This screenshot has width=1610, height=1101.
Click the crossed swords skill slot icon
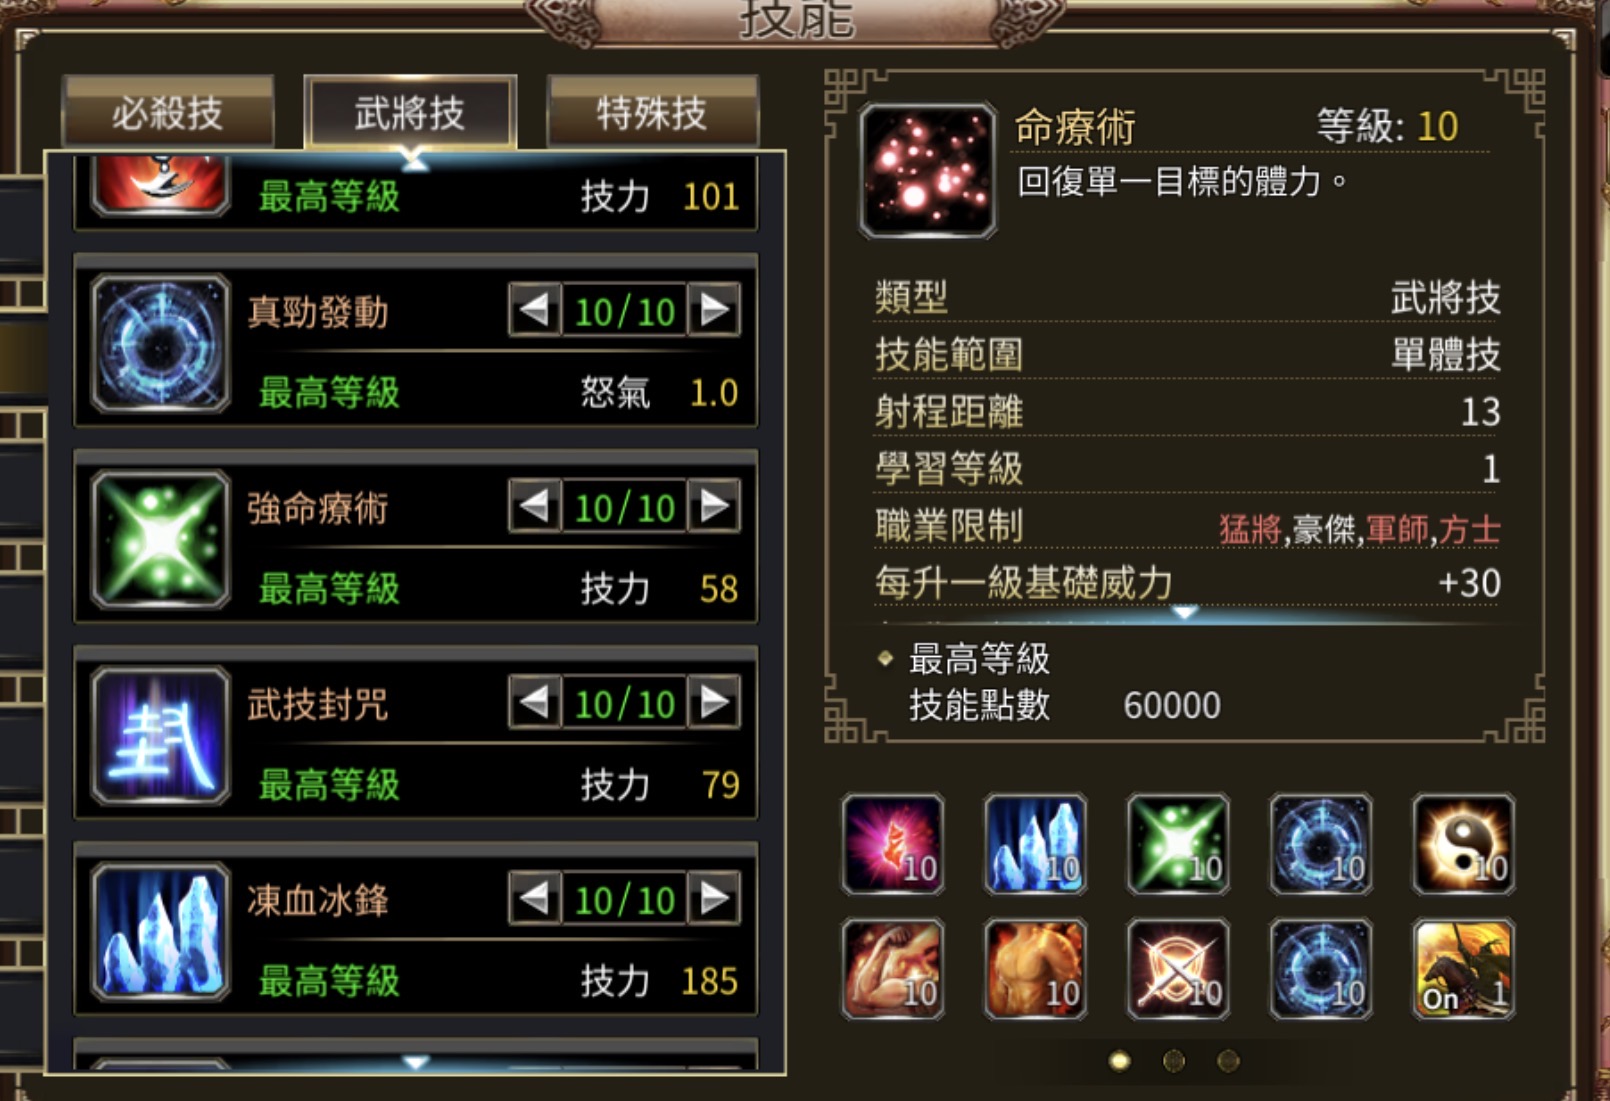1178,969
